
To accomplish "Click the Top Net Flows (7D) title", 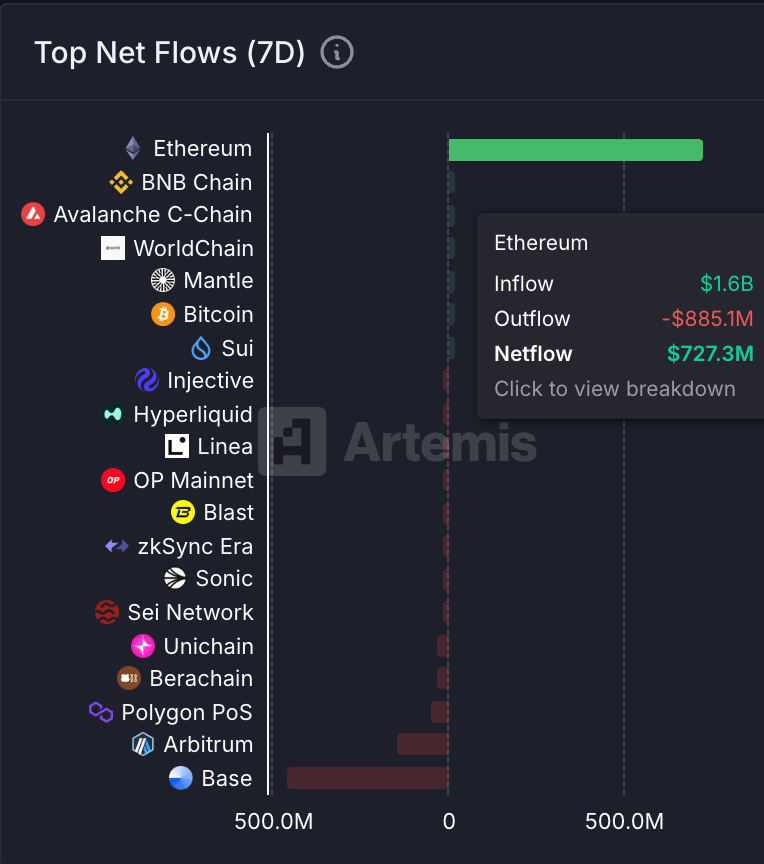I will (170, 53).
